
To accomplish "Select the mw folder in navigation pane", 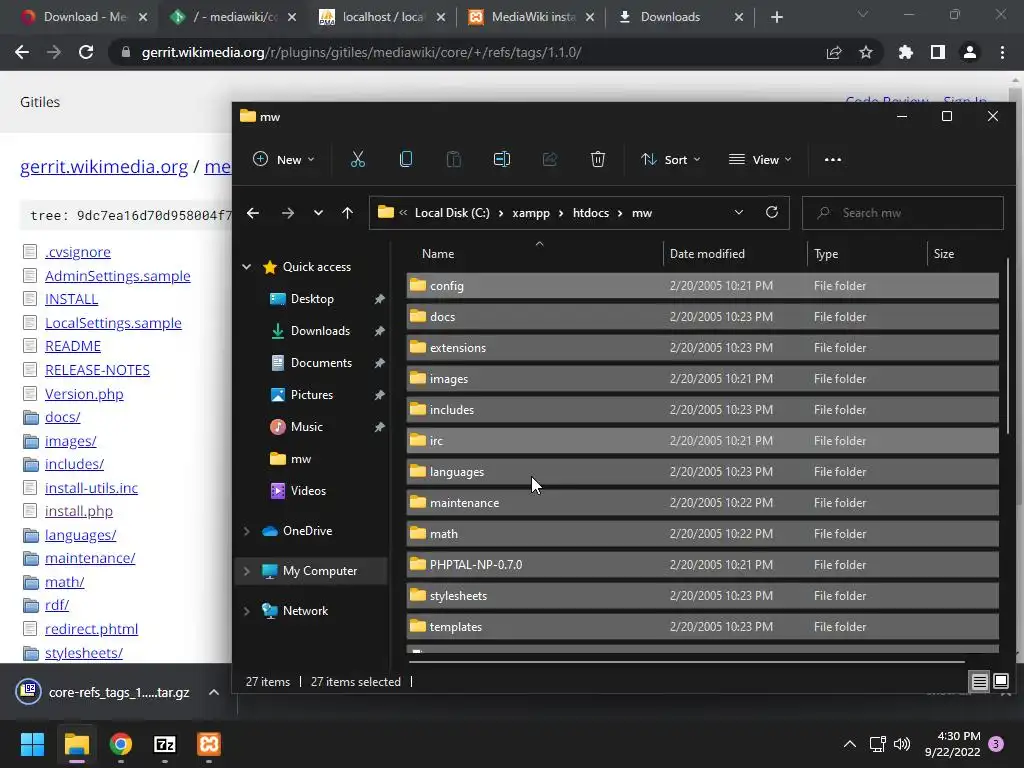I will pyautogui.click(x=300, y=459).
